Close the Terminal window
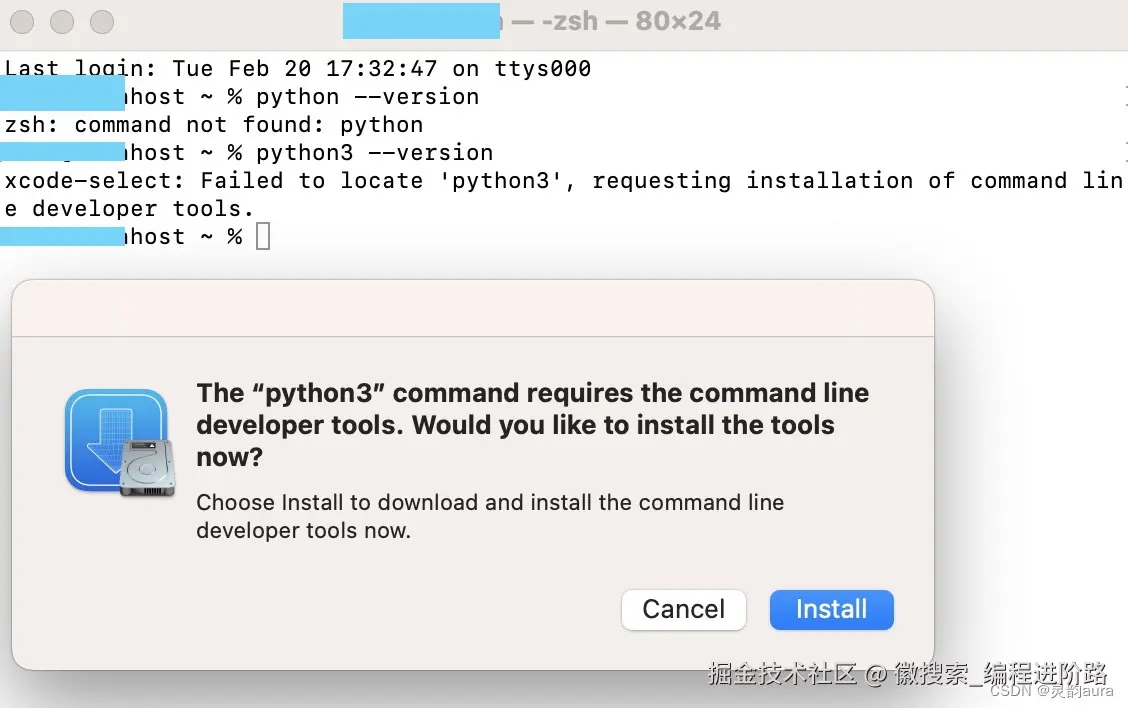The height and width of the screenshot is (708, 1128). click(x=22, y=21)
